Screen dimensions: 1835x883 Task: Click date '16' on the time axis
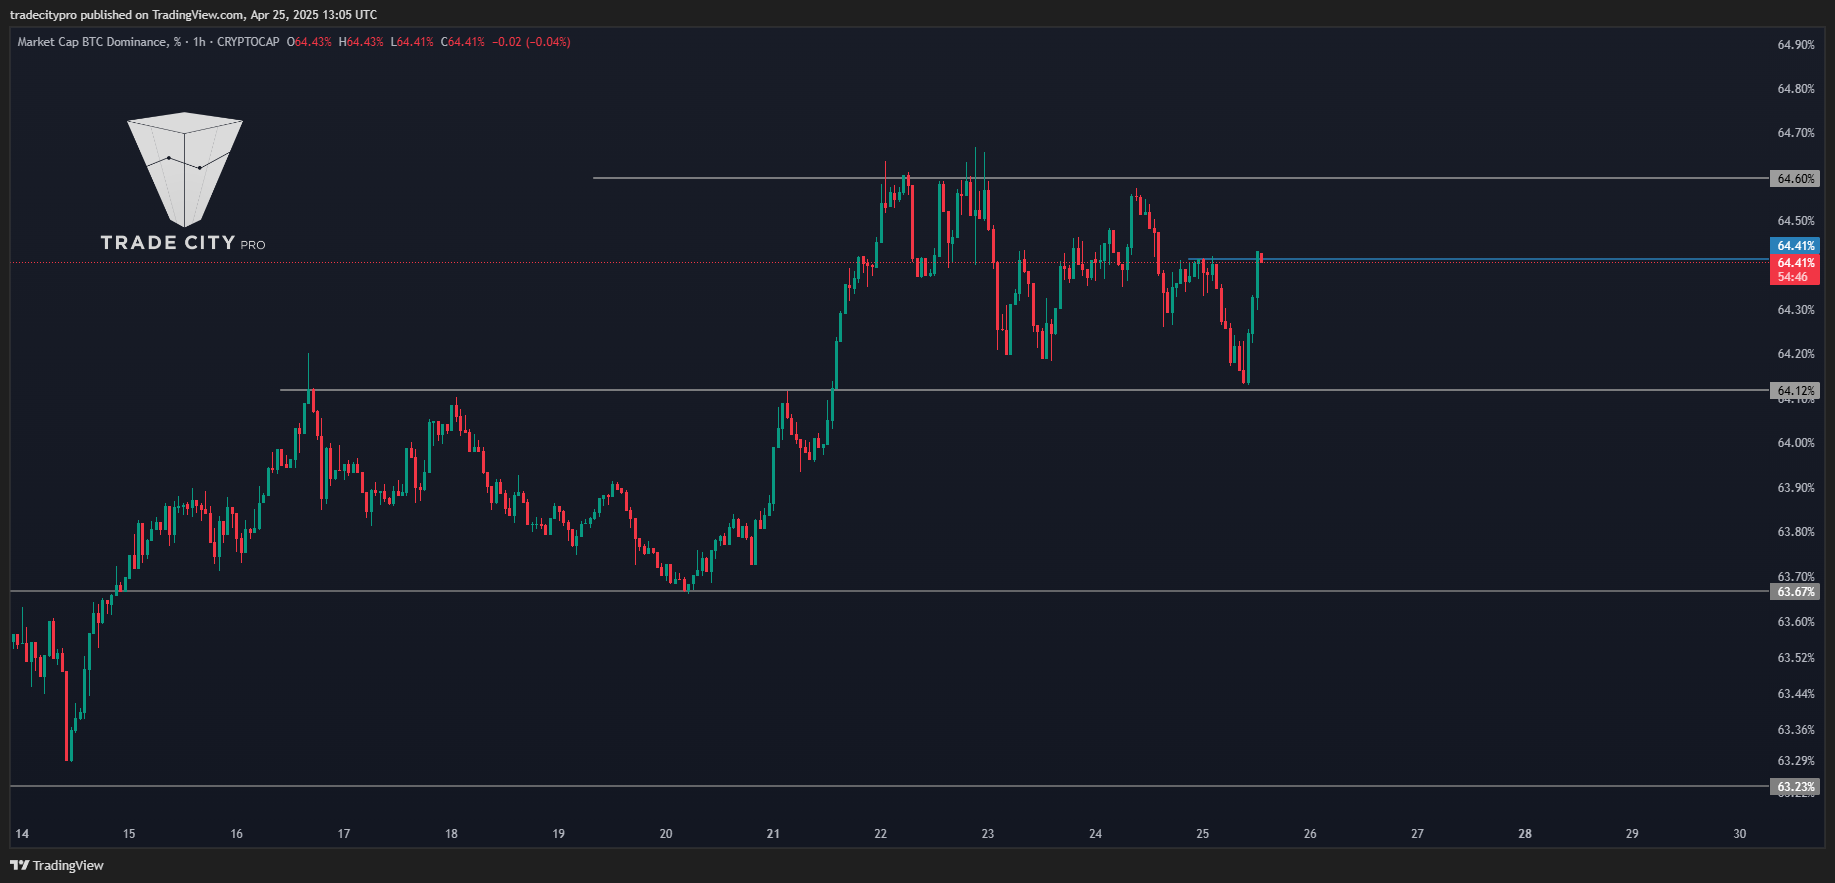click(237, 834)
